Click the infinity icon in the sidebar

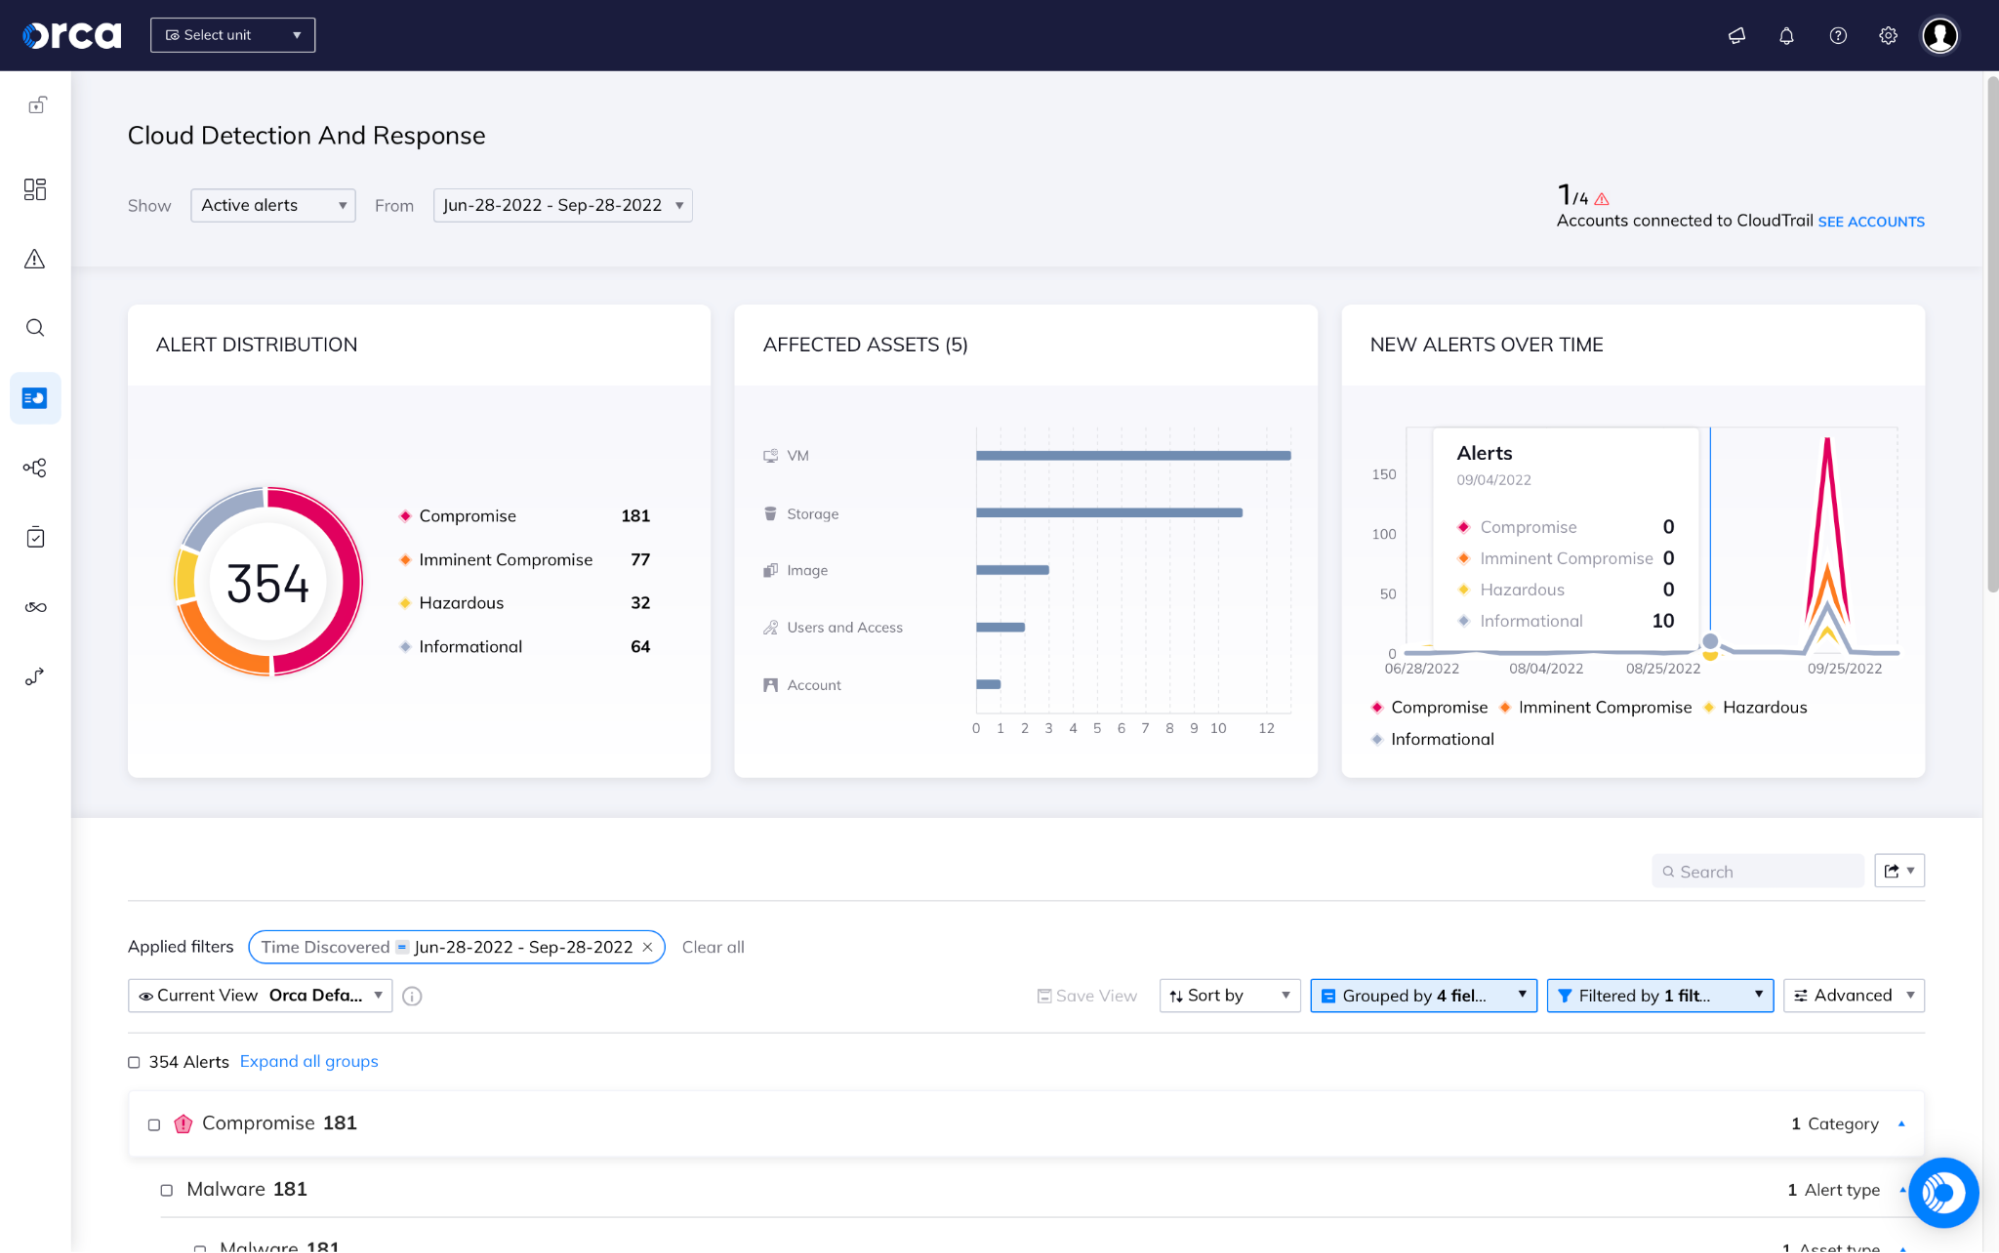coord(35,606)
